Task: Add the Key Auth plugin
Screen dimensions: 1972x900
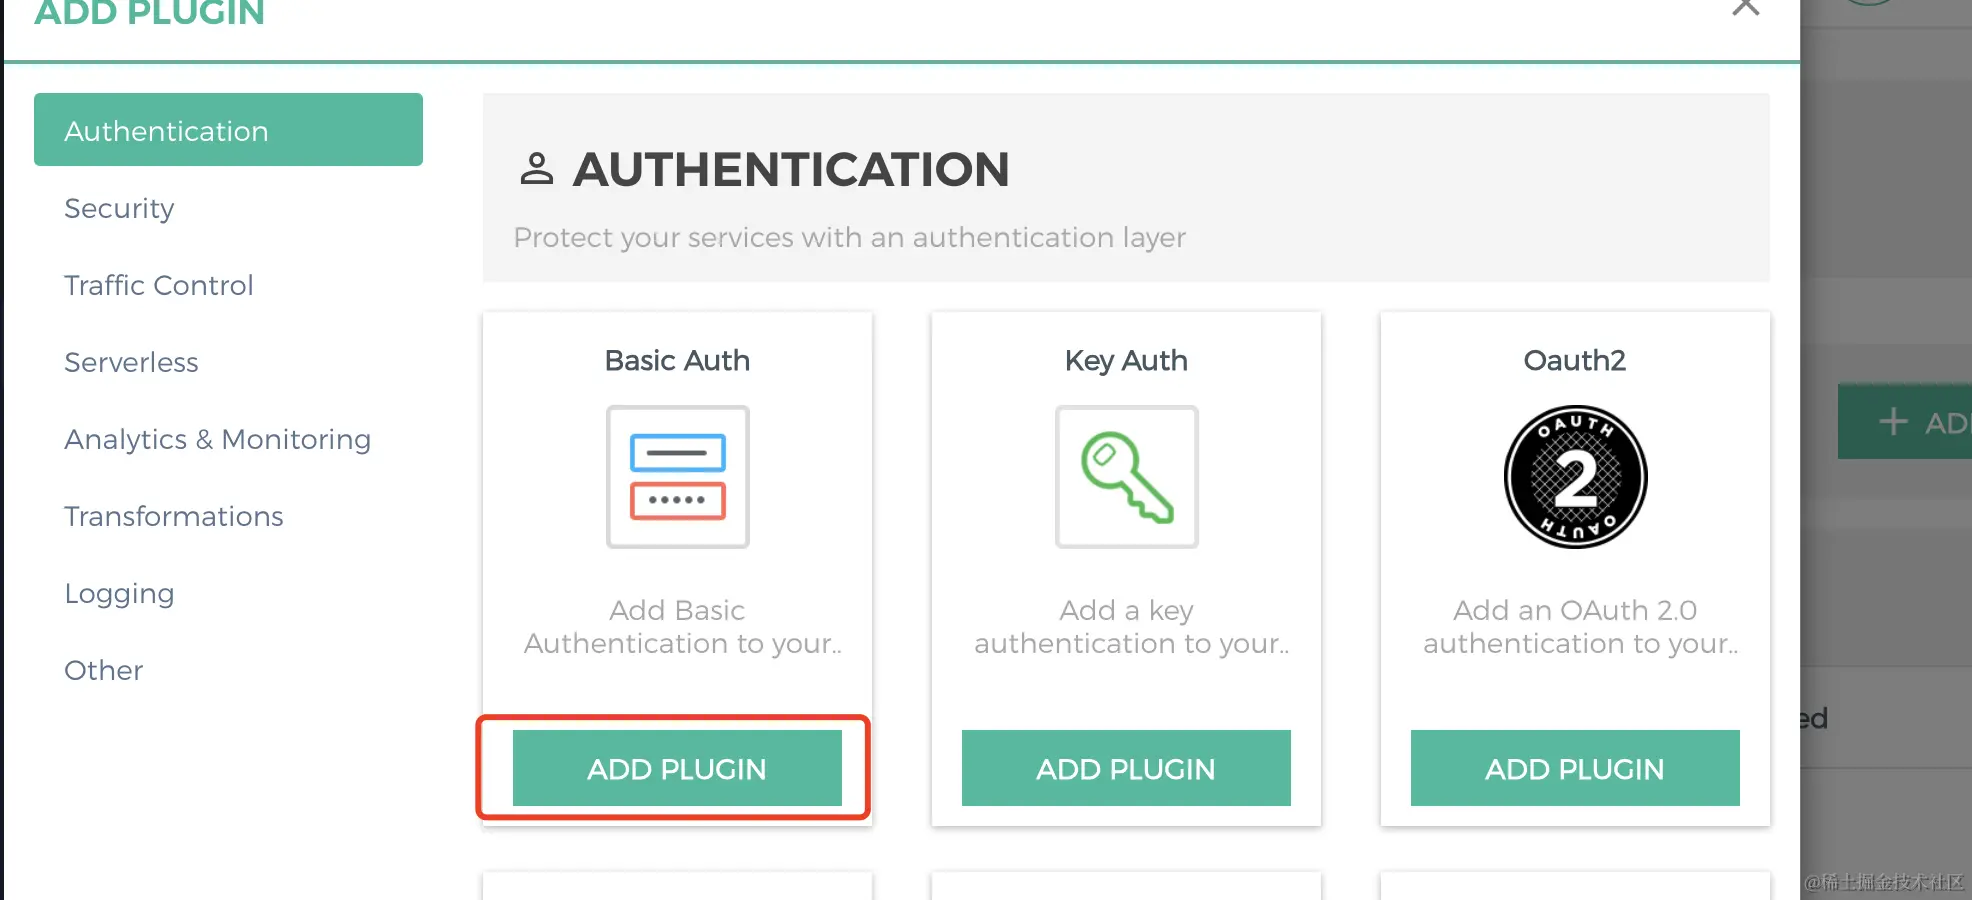Action: point(1126,768)
